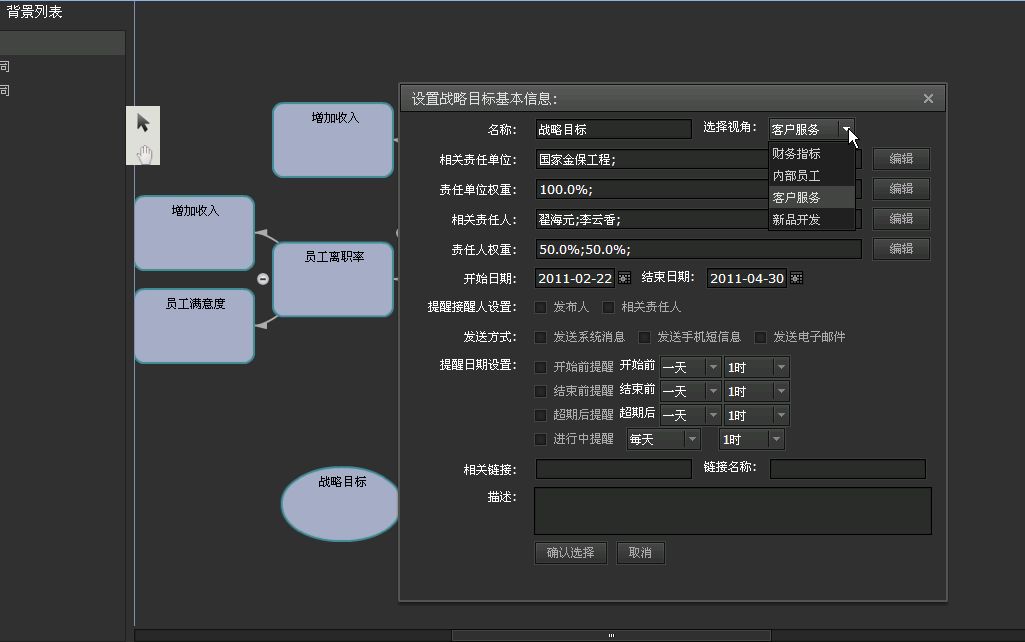Check the 发布人 reminder recipient box

click(541, 307)
